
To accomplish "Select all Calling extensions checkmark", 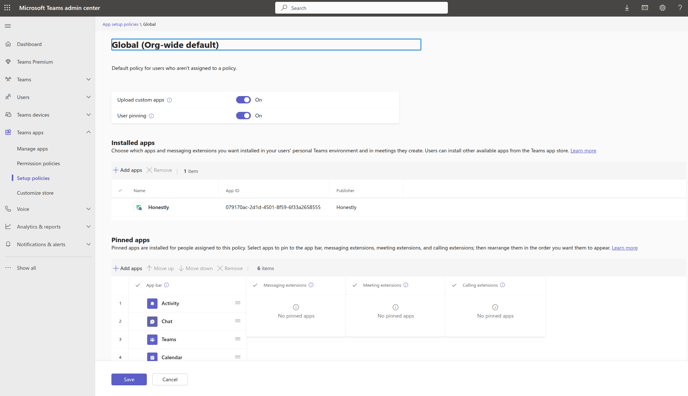I will tap(454, 285).
